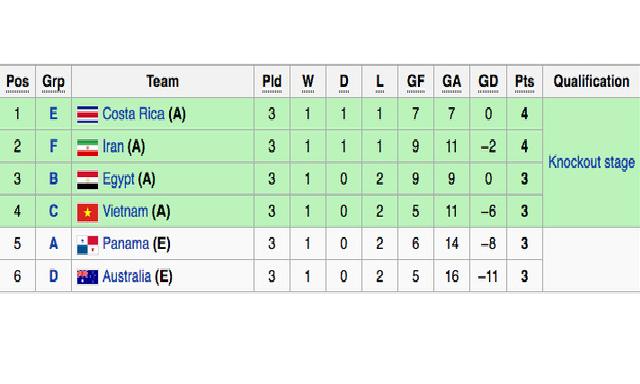The image size is (640, 384).
Task: Open the Egypt team link
Action: (x=118, y=179)
